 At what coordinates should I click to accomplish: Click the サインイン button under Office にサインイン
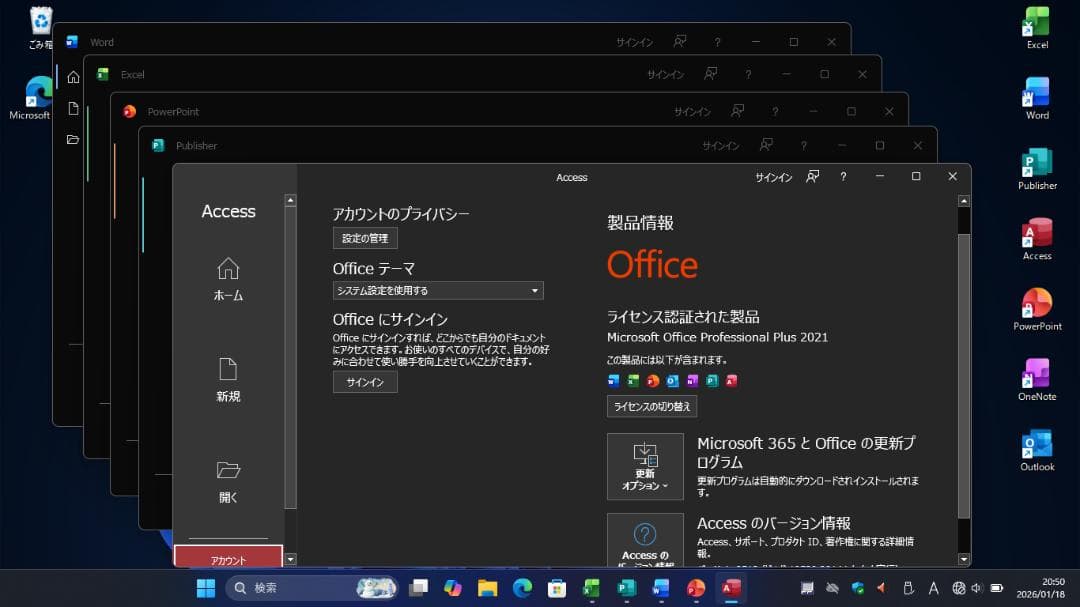click(364, 382)
